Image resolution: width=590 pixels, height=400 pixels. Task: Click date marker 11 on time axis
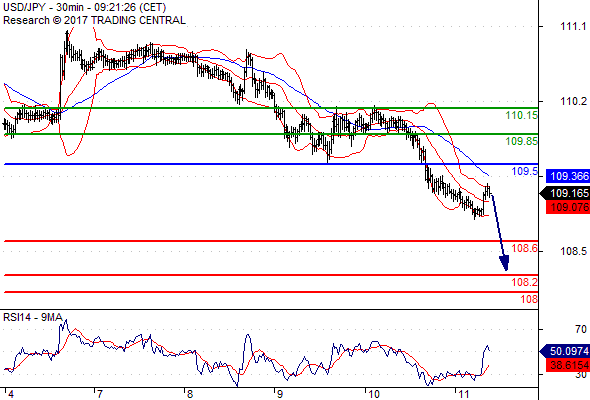[x=464, y=394]
